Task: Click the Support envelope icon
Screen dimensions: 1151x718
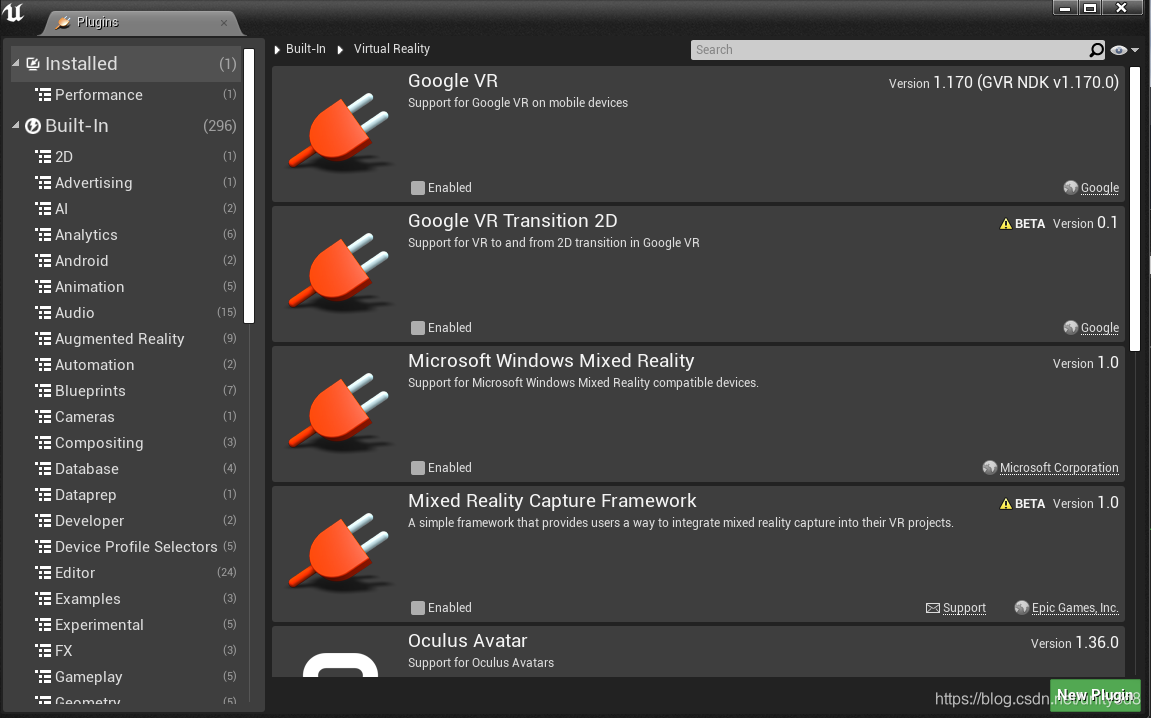Action: [x=932, y=608]
